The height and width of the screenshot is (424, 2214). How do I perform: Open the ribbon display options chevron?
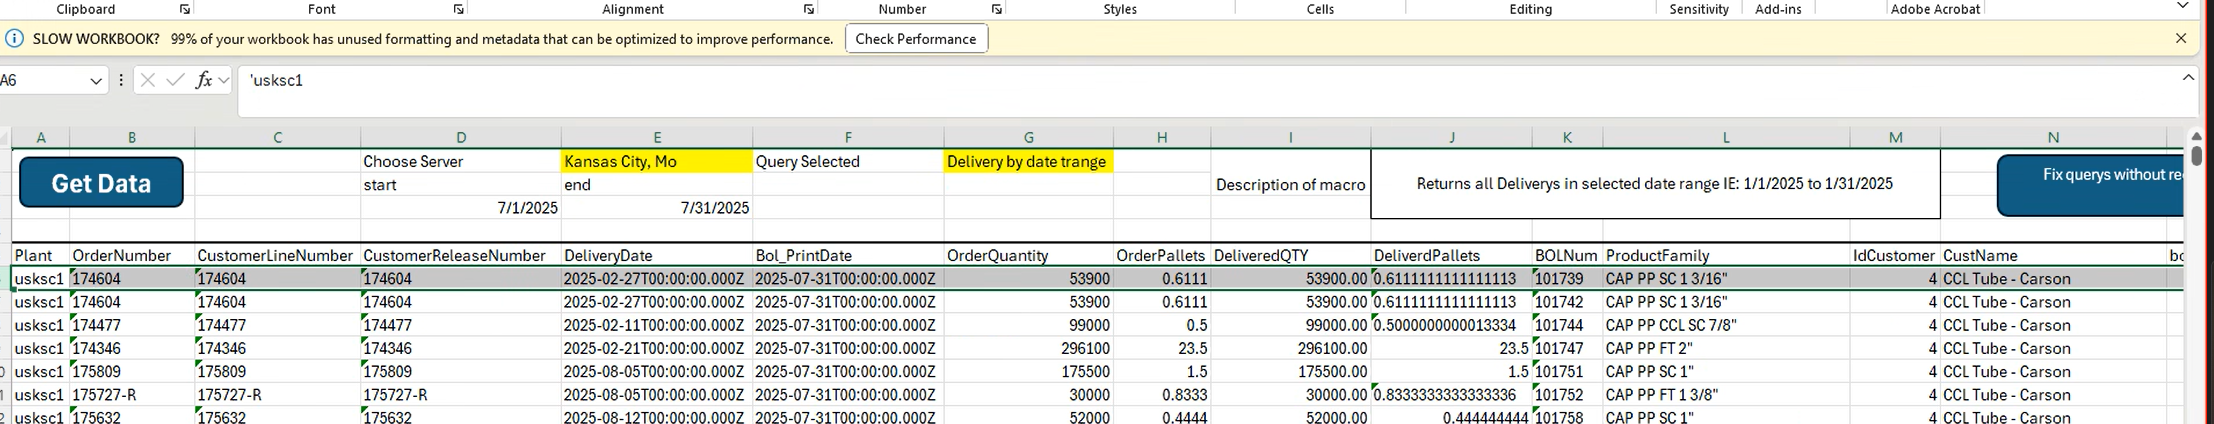coord(2182,7)
